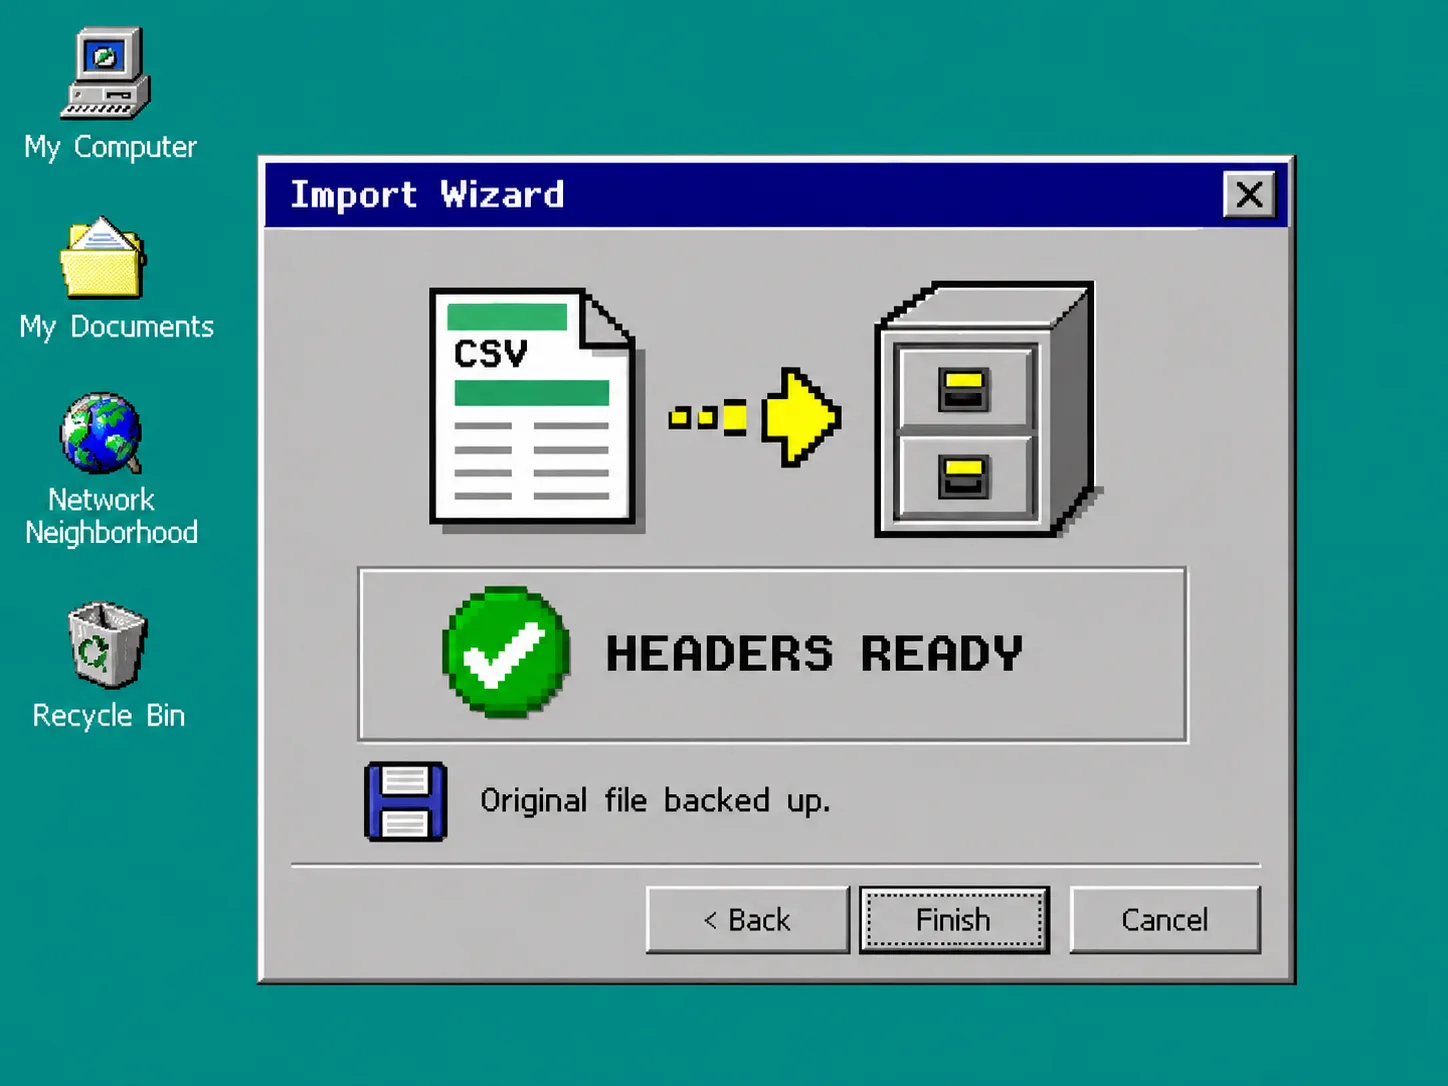Go back with the < Back button
Image resolution: width=1448 pixels, height=1086 pixels.
click(747, 920)
